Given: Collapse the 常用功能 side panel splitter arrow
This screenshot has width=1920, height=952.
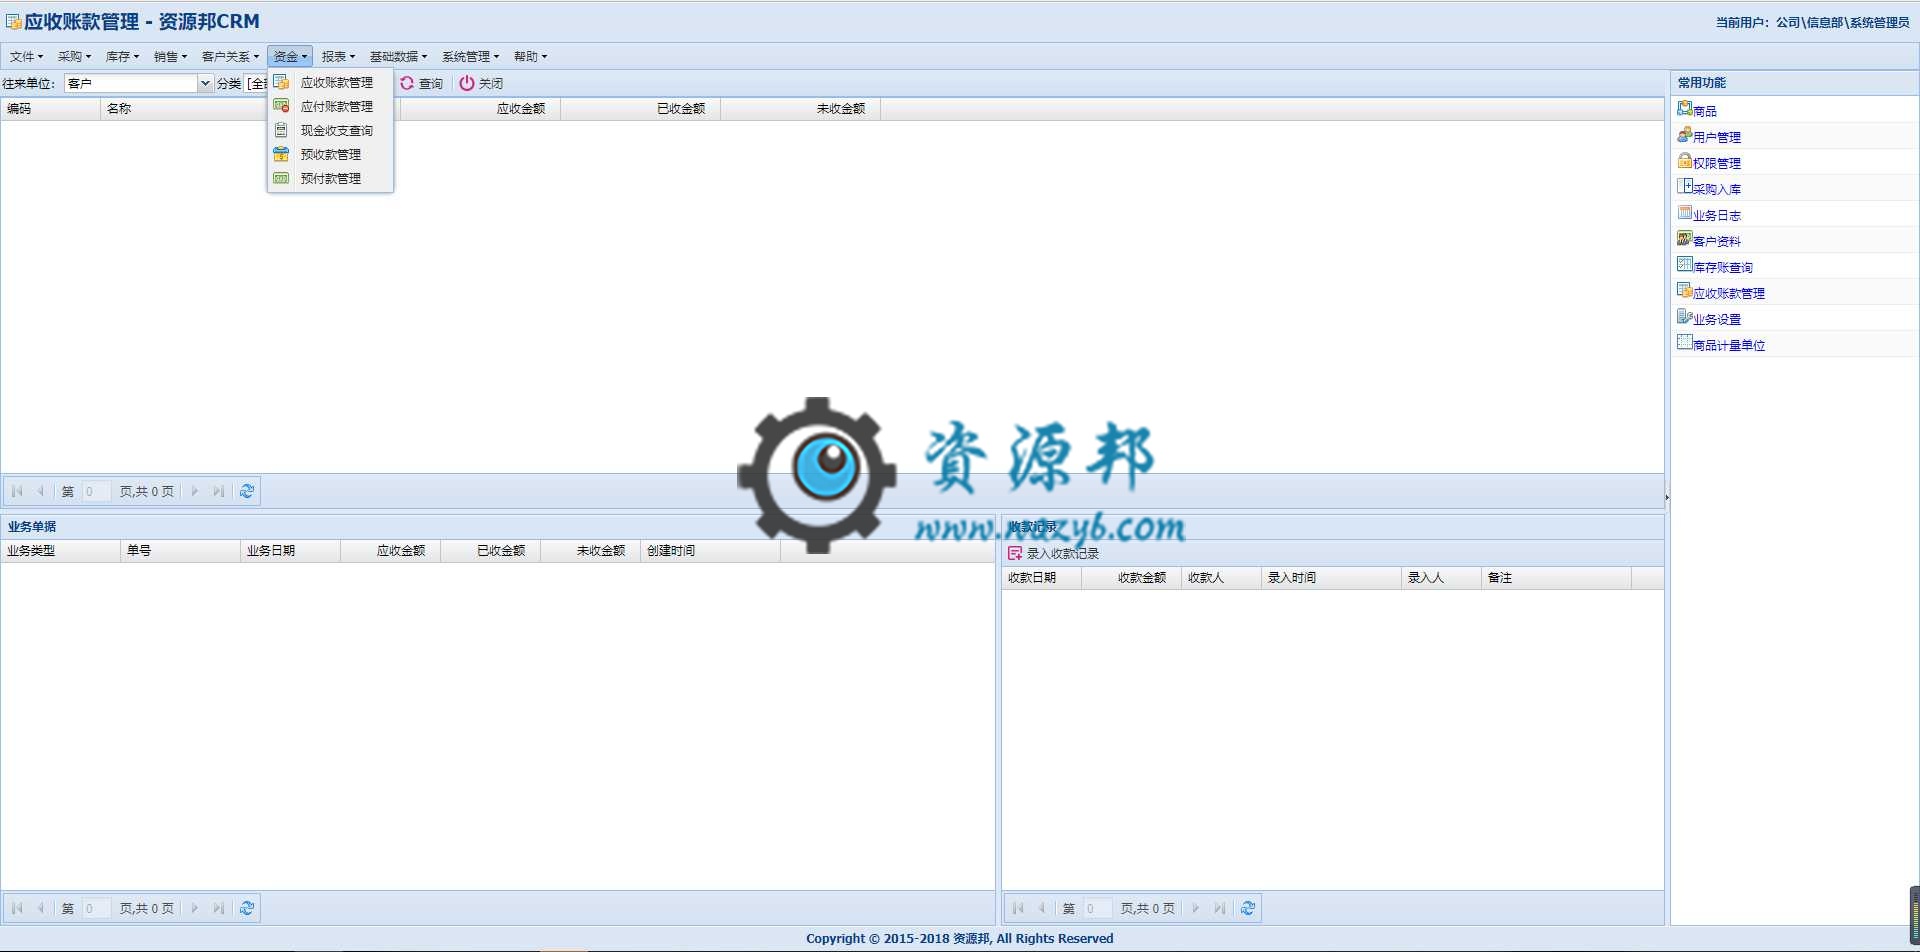Looking at the screenshot, I should click(1667, 497).
